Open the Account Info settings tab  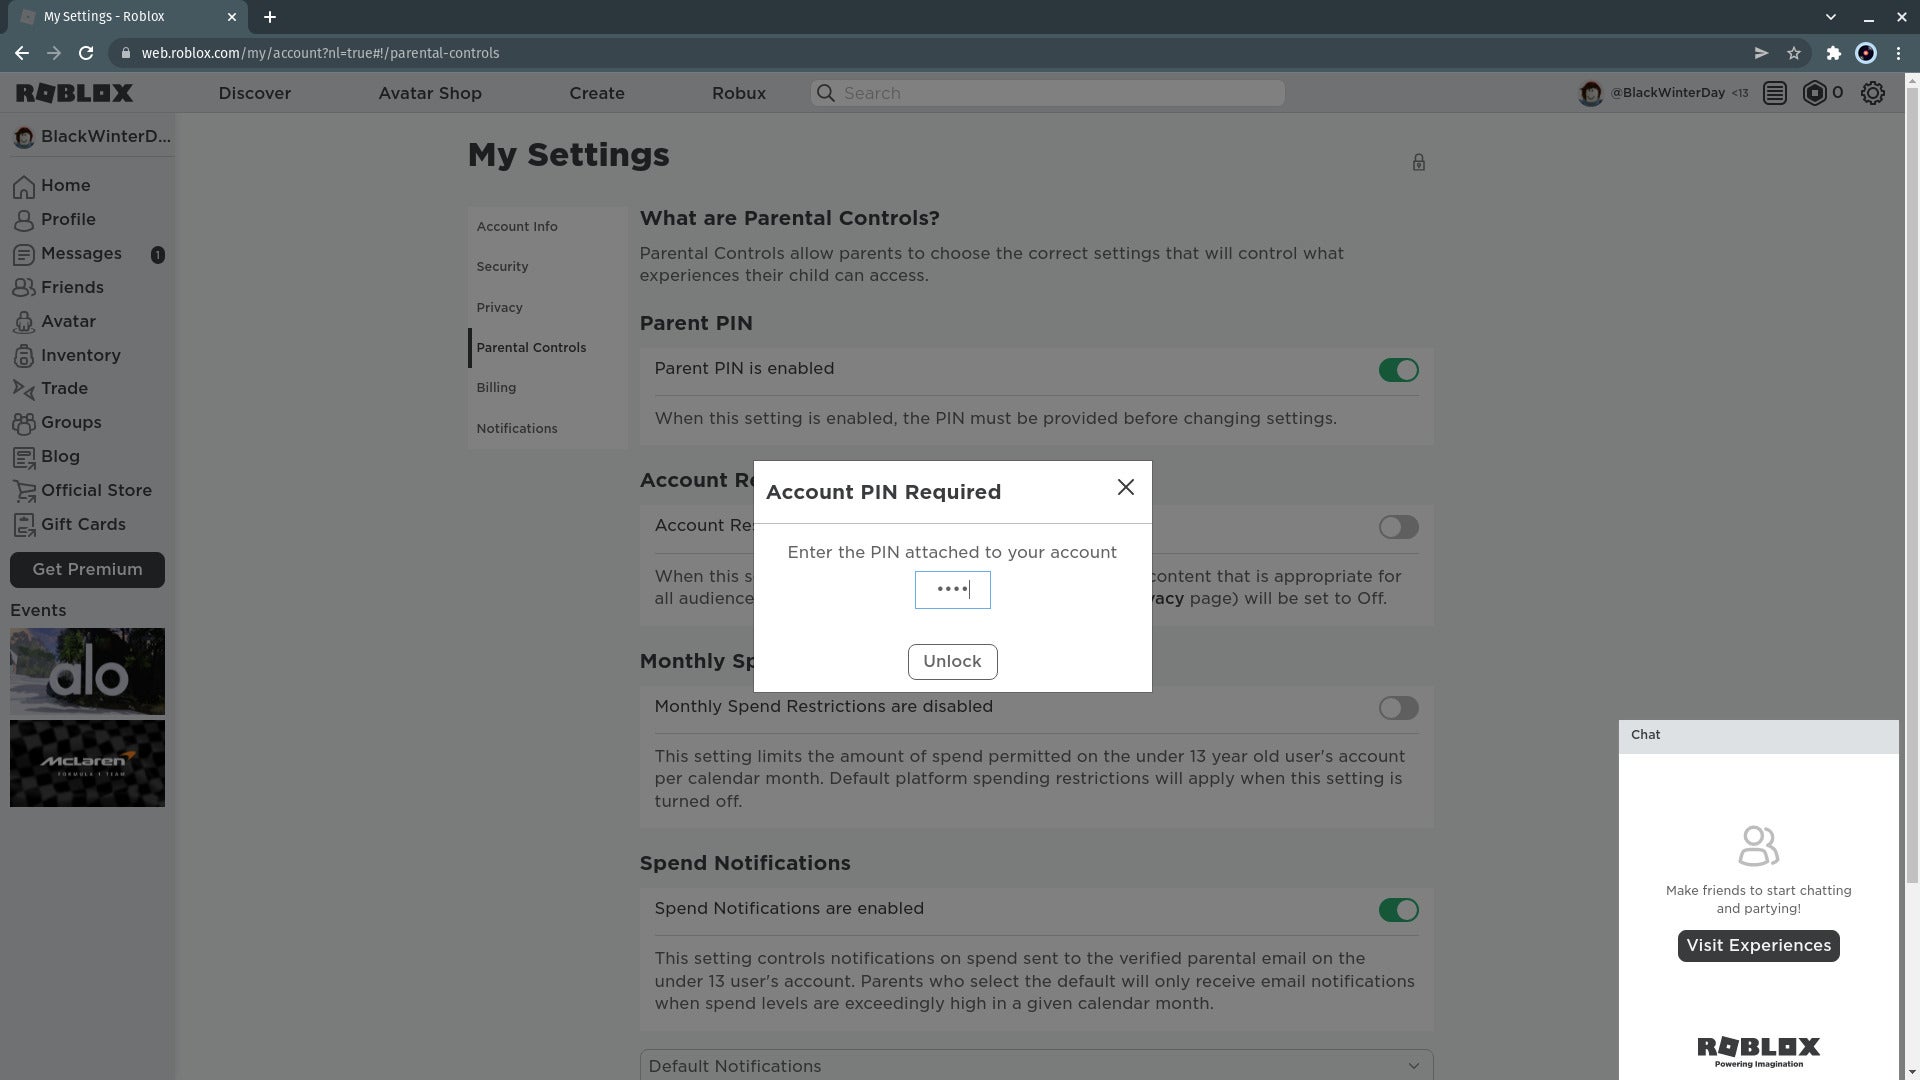(547, 226)
